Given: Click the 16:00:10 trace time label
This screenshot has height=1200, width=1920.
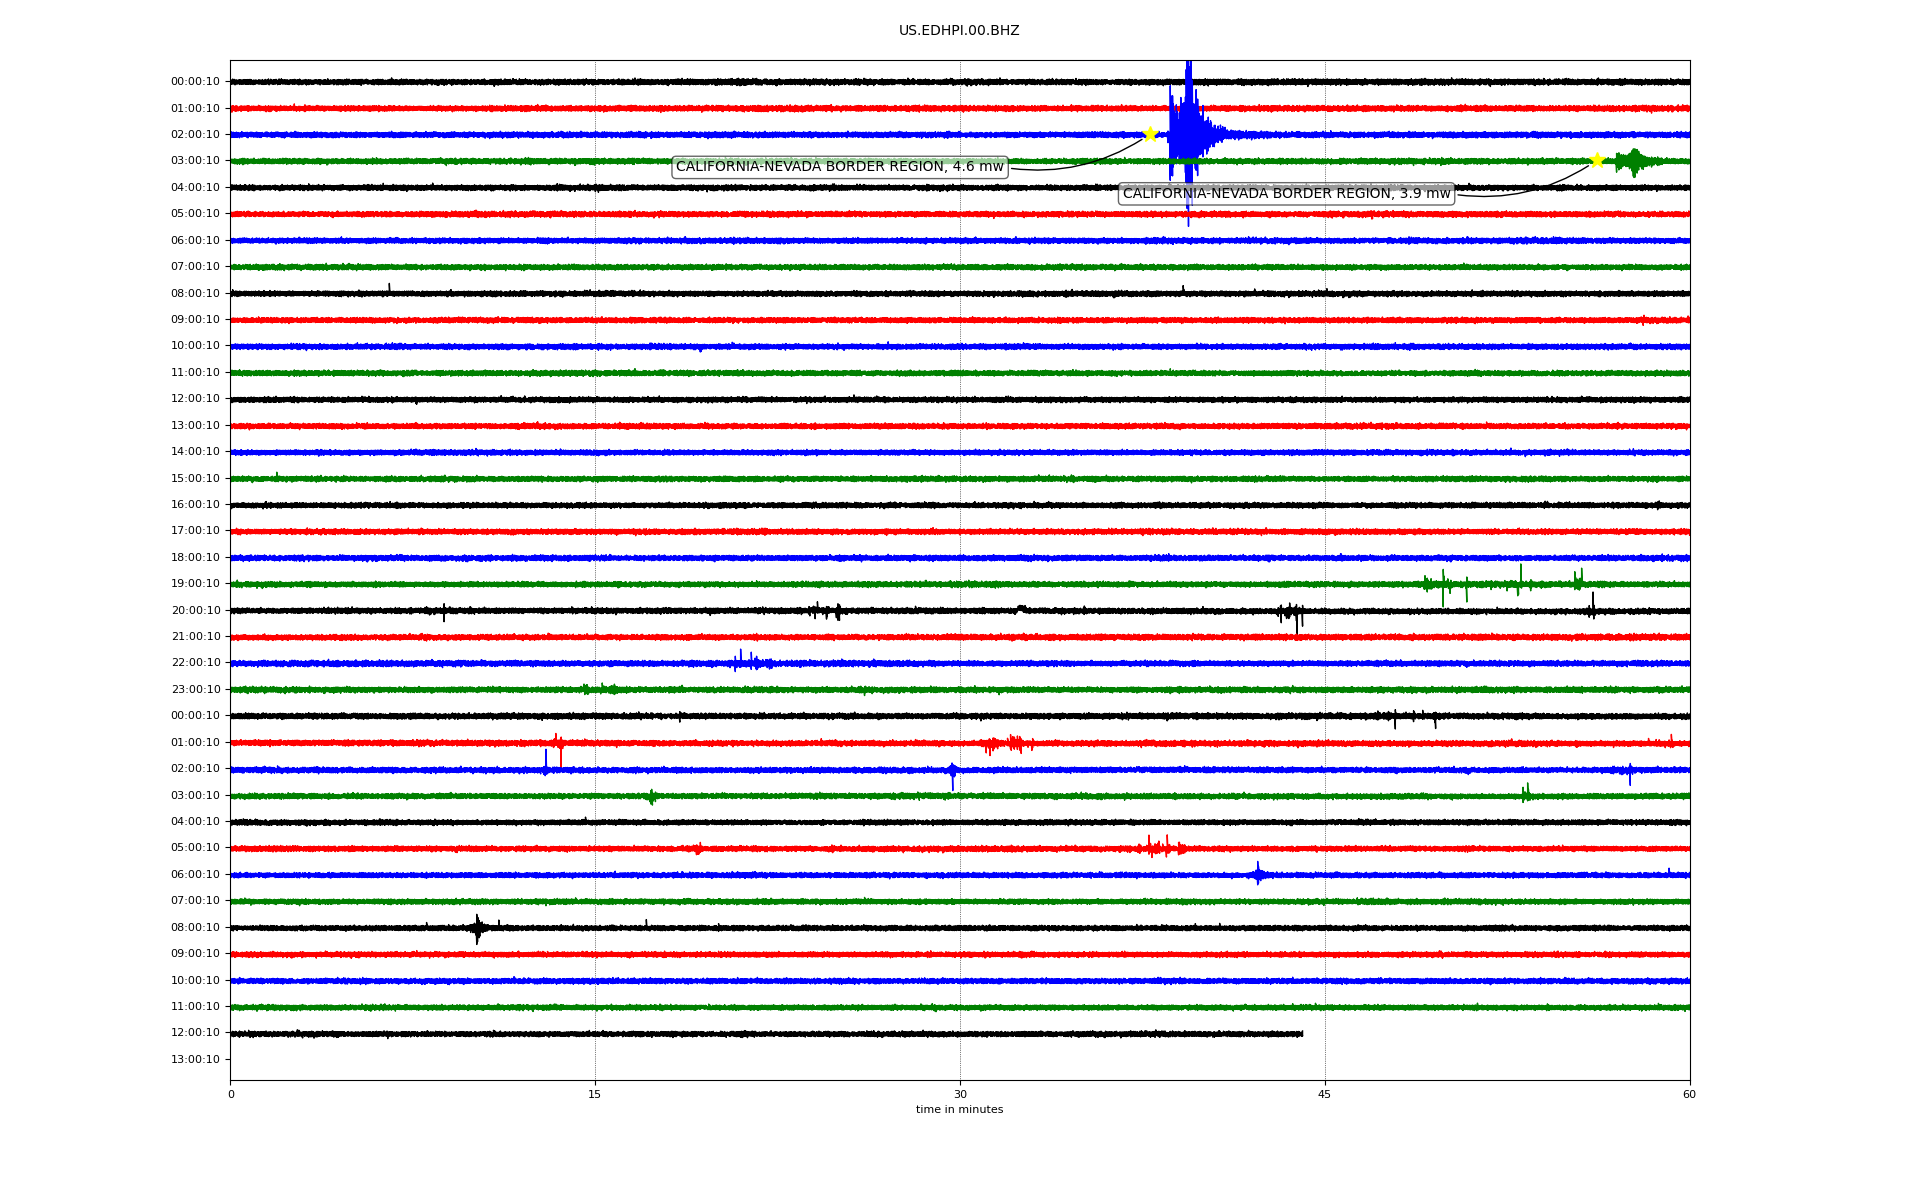Looking at the screenshot, I should click(x=195, y=505).
